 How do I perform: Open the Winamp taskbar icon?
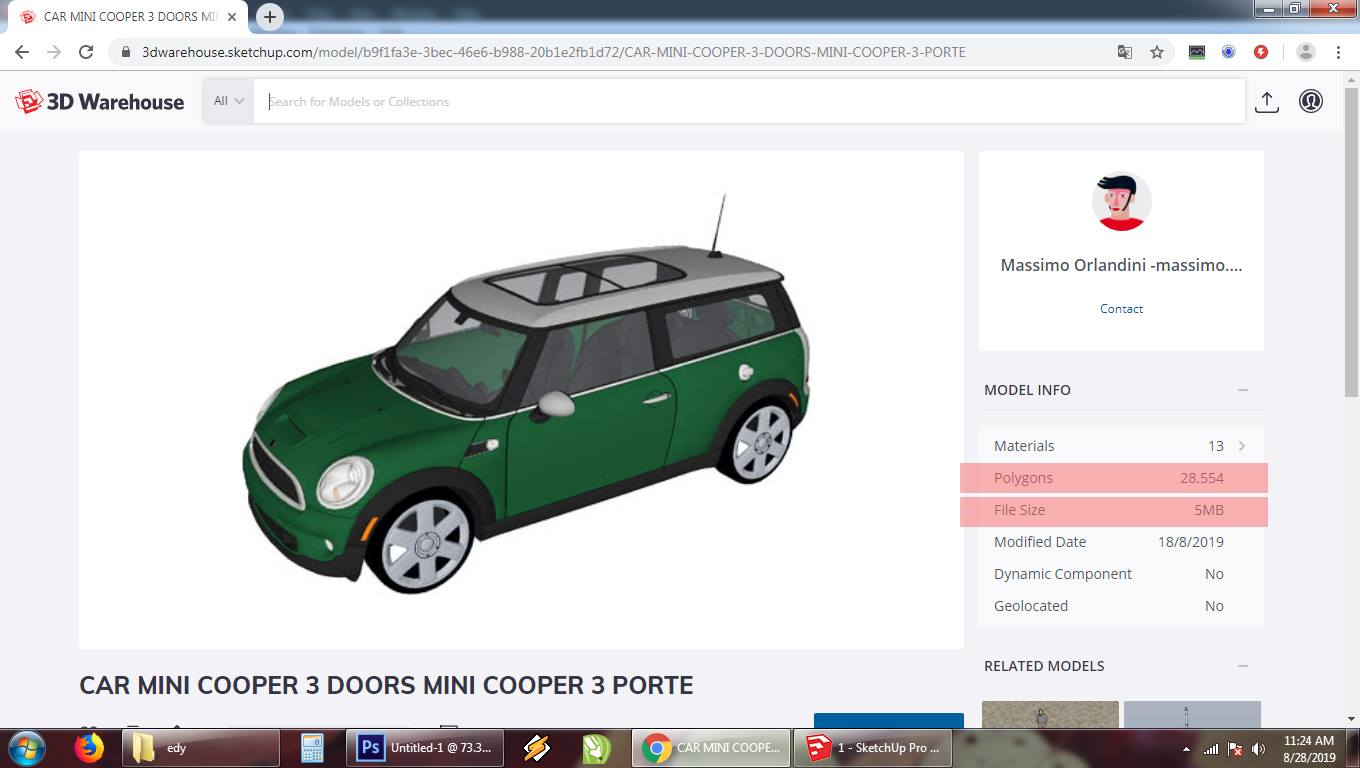[537, 748]
